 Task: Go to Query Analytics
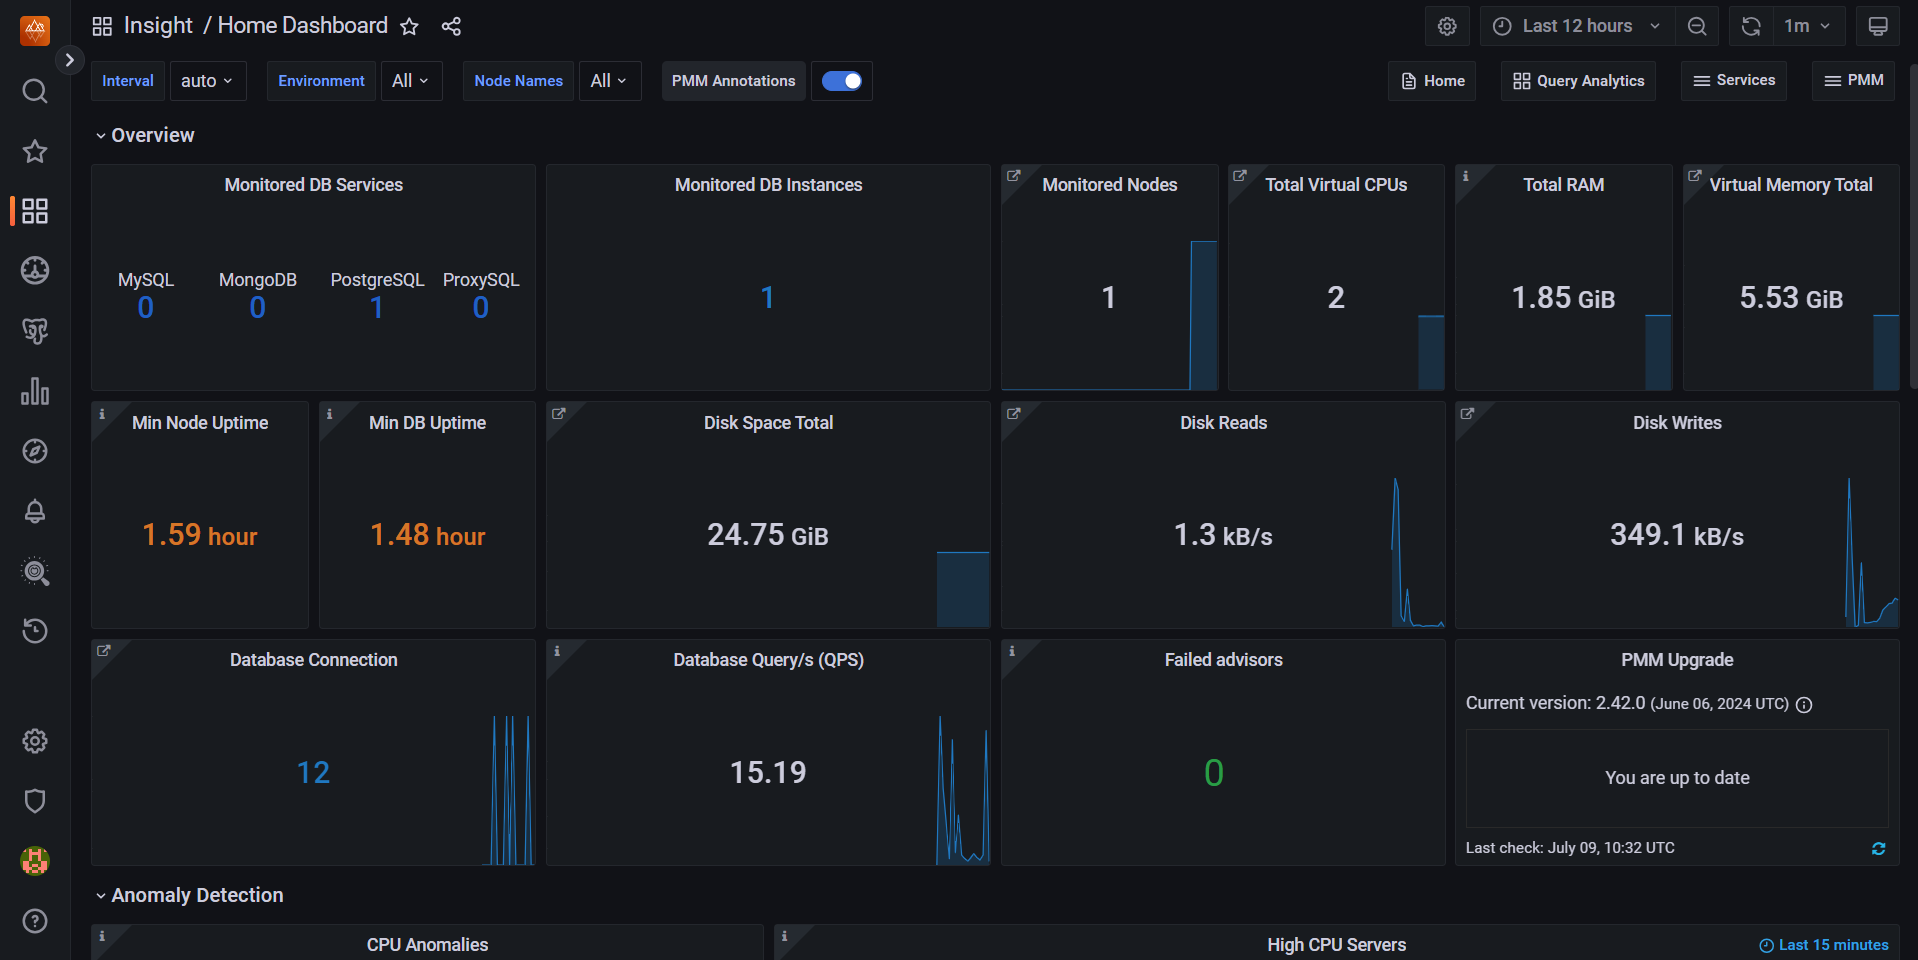pyautogui.click(x=1578, y=81)
